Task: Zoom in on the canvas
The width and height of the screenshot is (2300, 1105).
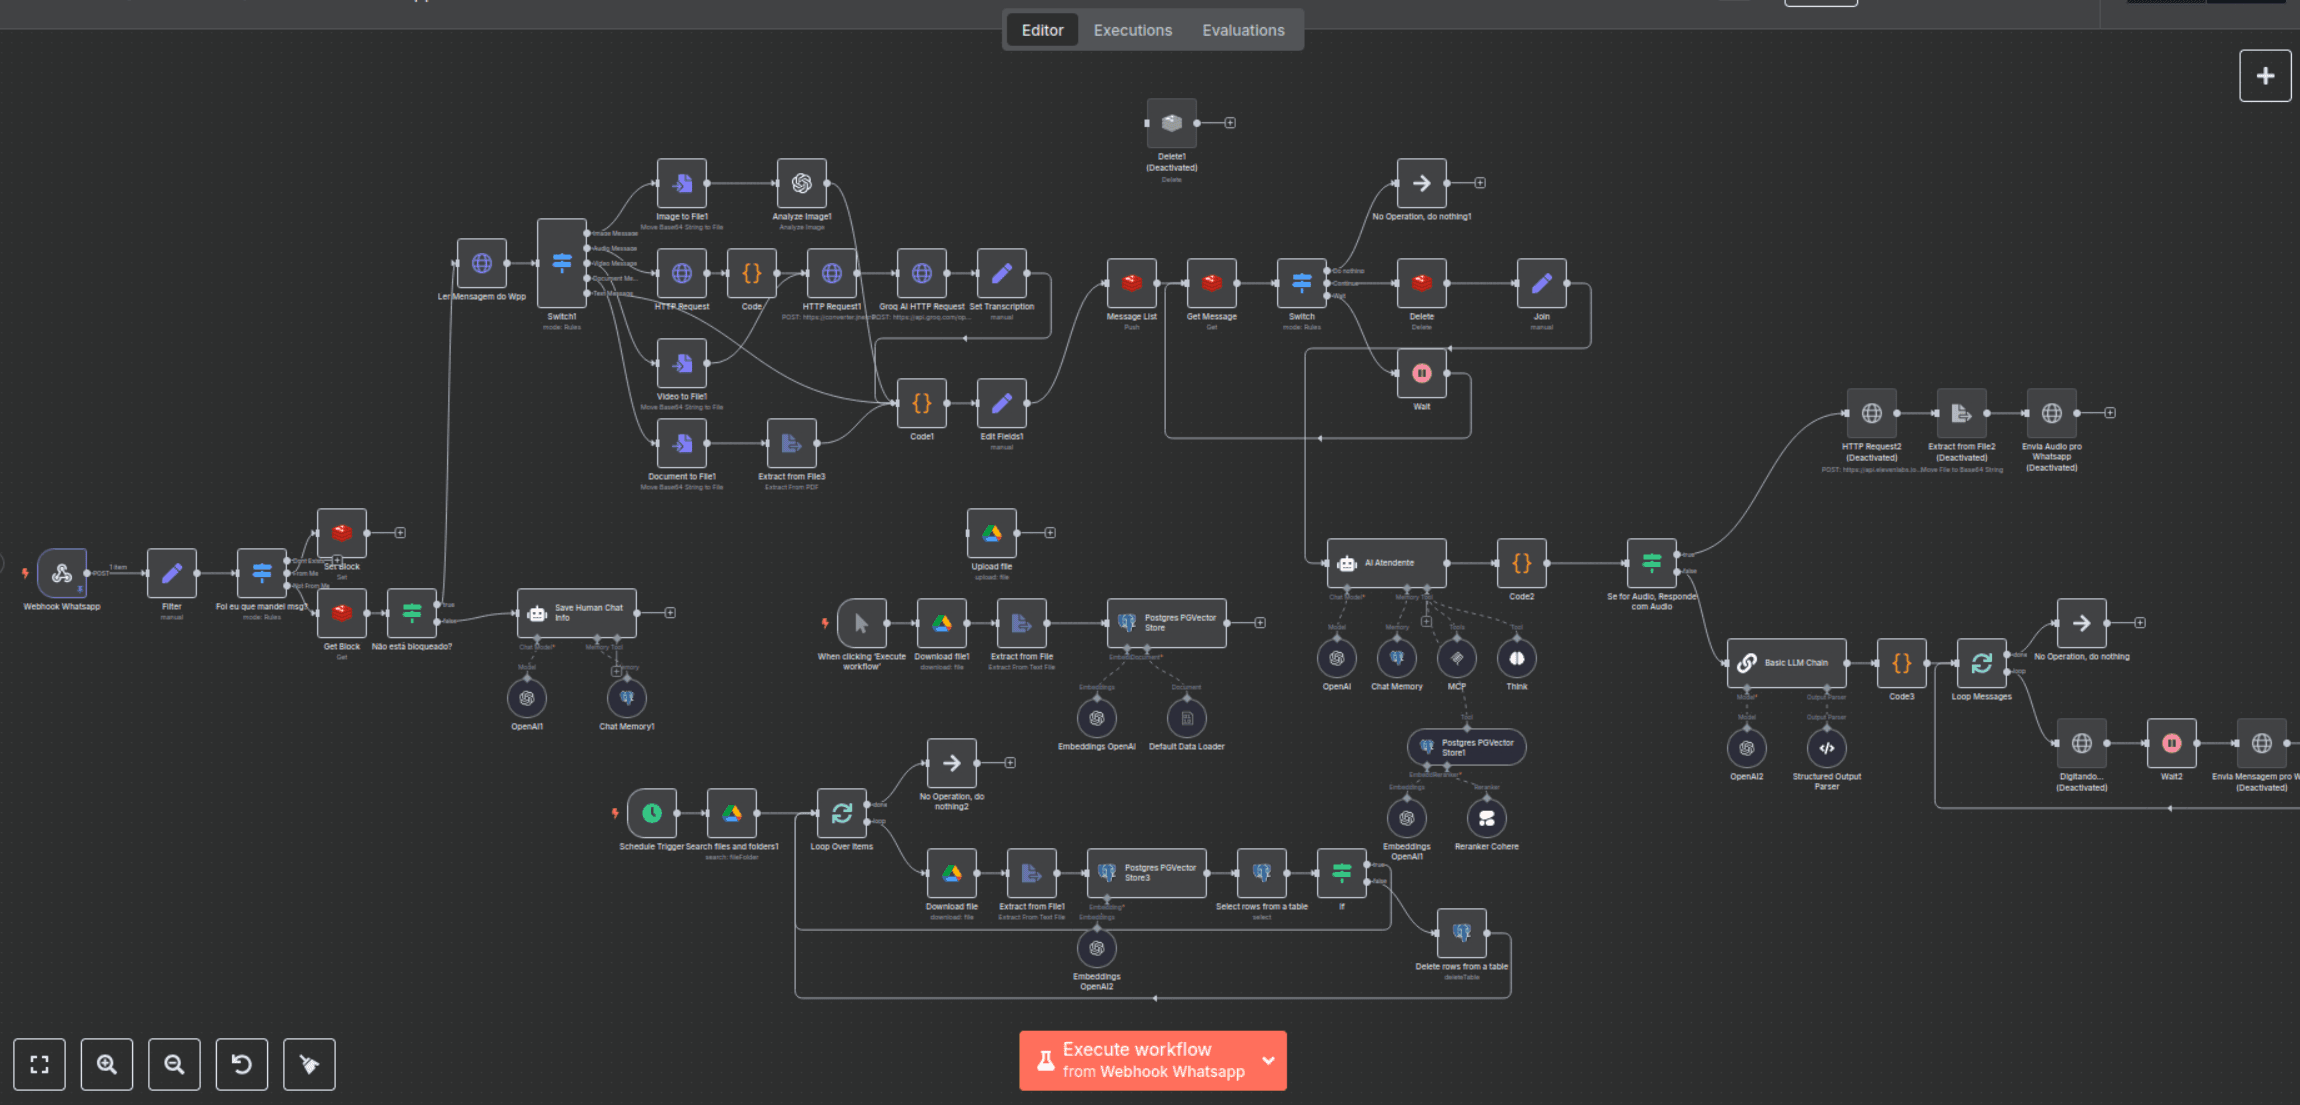Action: [x=107, y=1064]
